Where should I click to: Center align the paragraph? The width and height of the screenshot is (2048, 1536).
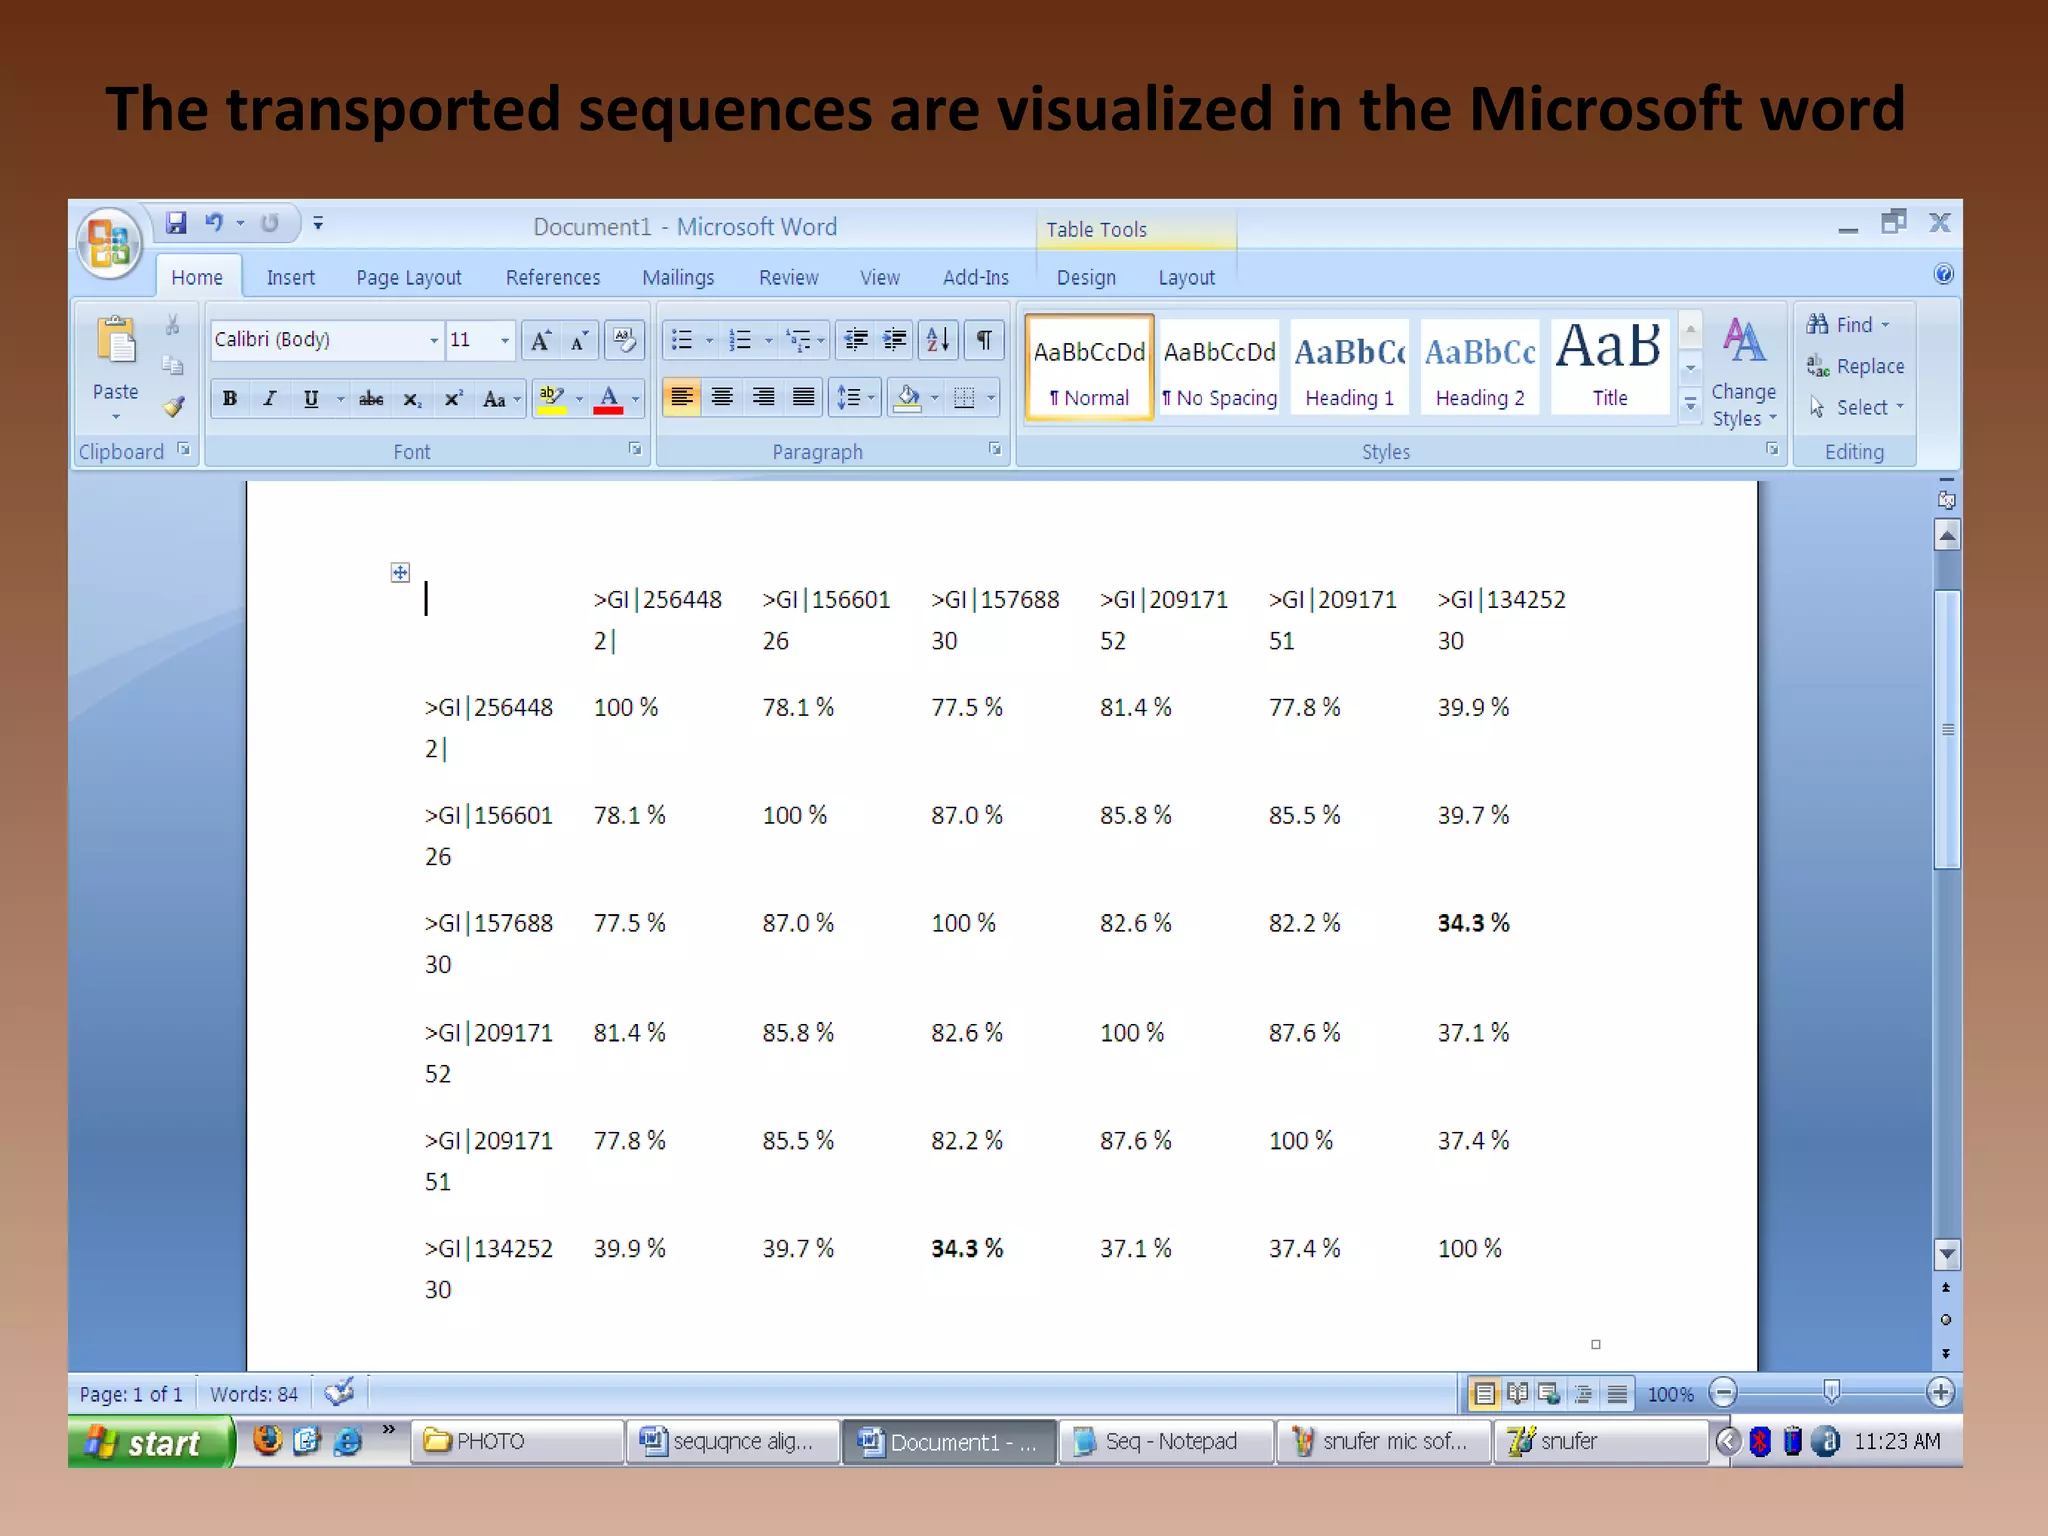[x=722, y=398]
